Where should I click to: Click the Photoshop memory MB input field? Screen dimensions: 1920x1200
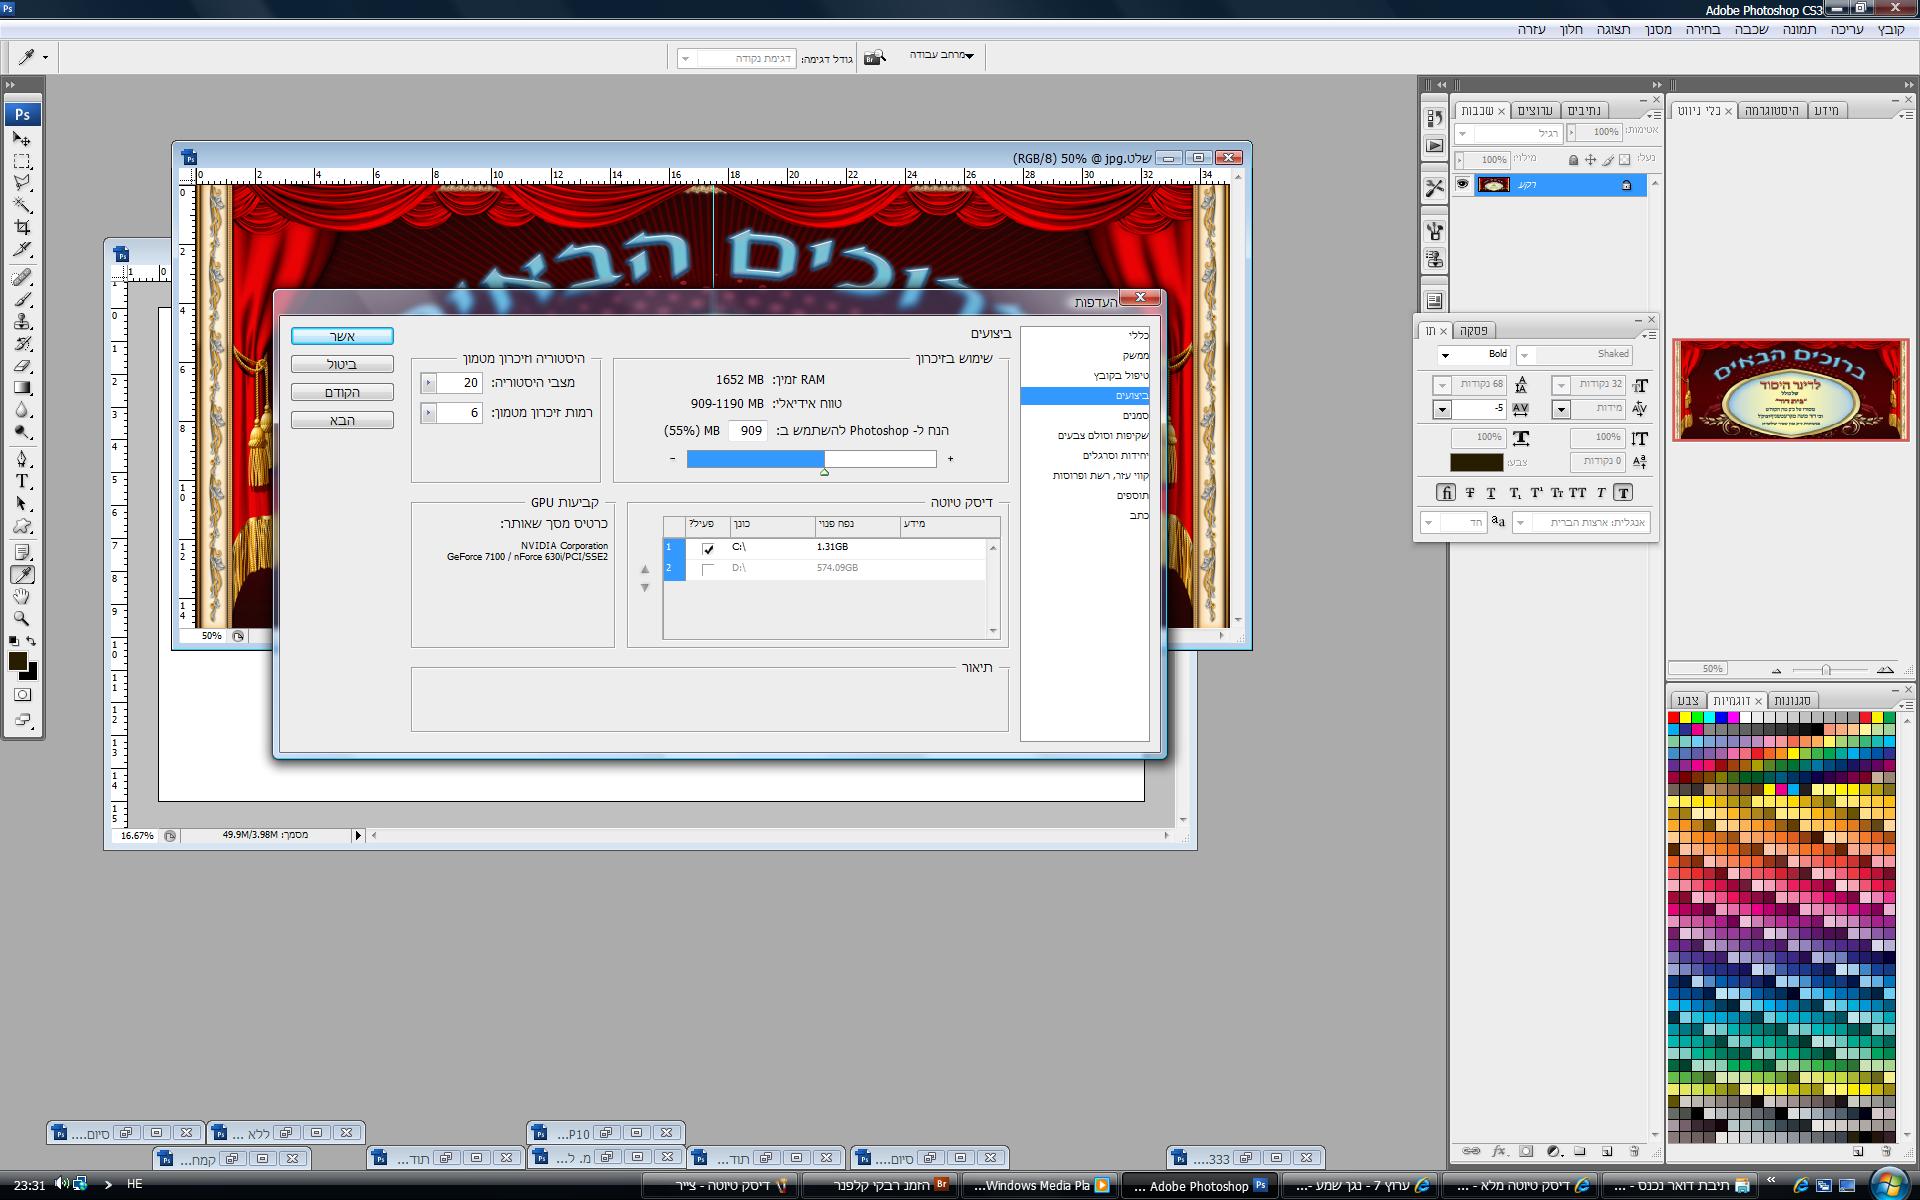point(748,431)
